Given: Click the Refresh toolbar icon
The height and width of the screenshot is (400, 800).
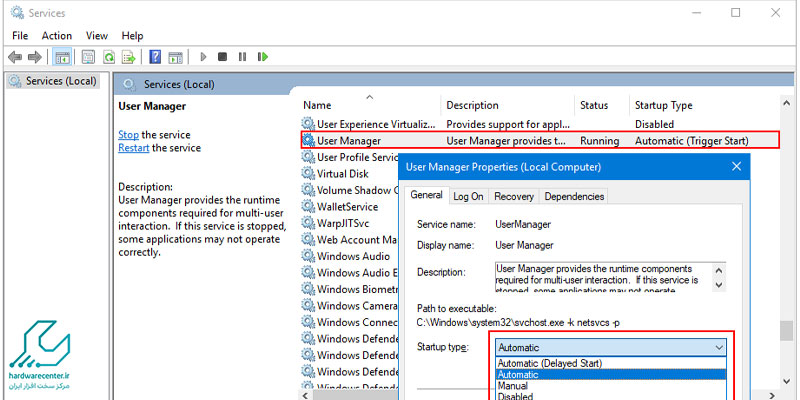Looking at the screenshot, I should click(109, 57).
